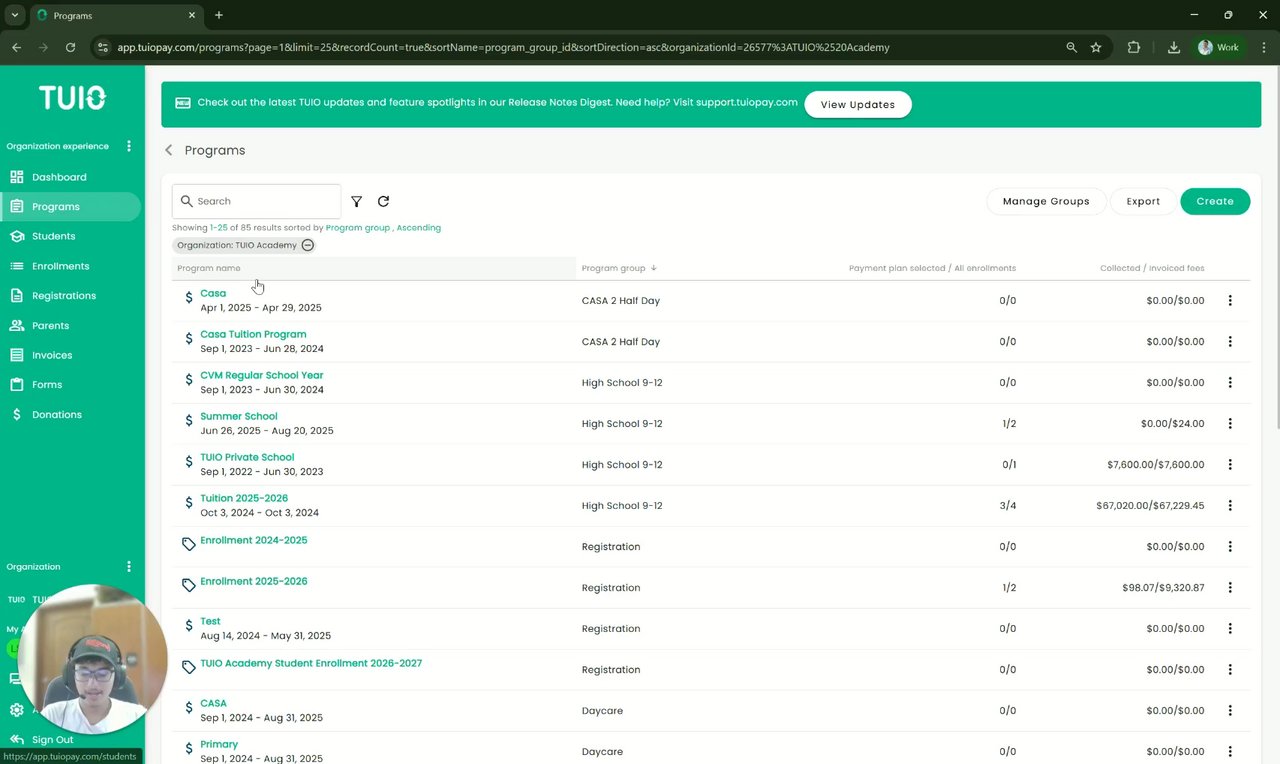This screenshot has width=1280, height=764.
Task: Open three-dot menu for Casa row
Action: click(x=1230, y=300)
